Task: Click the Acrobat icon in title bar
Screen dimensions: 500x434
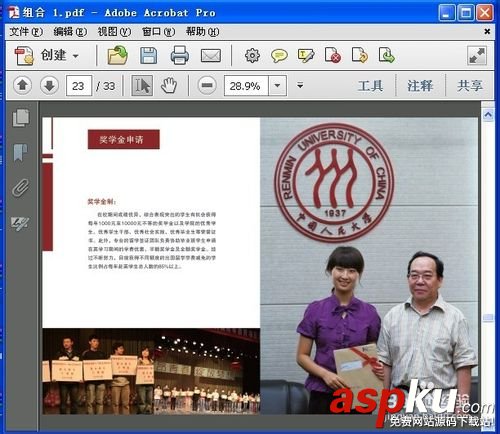Action: click(x=14, y=13)
